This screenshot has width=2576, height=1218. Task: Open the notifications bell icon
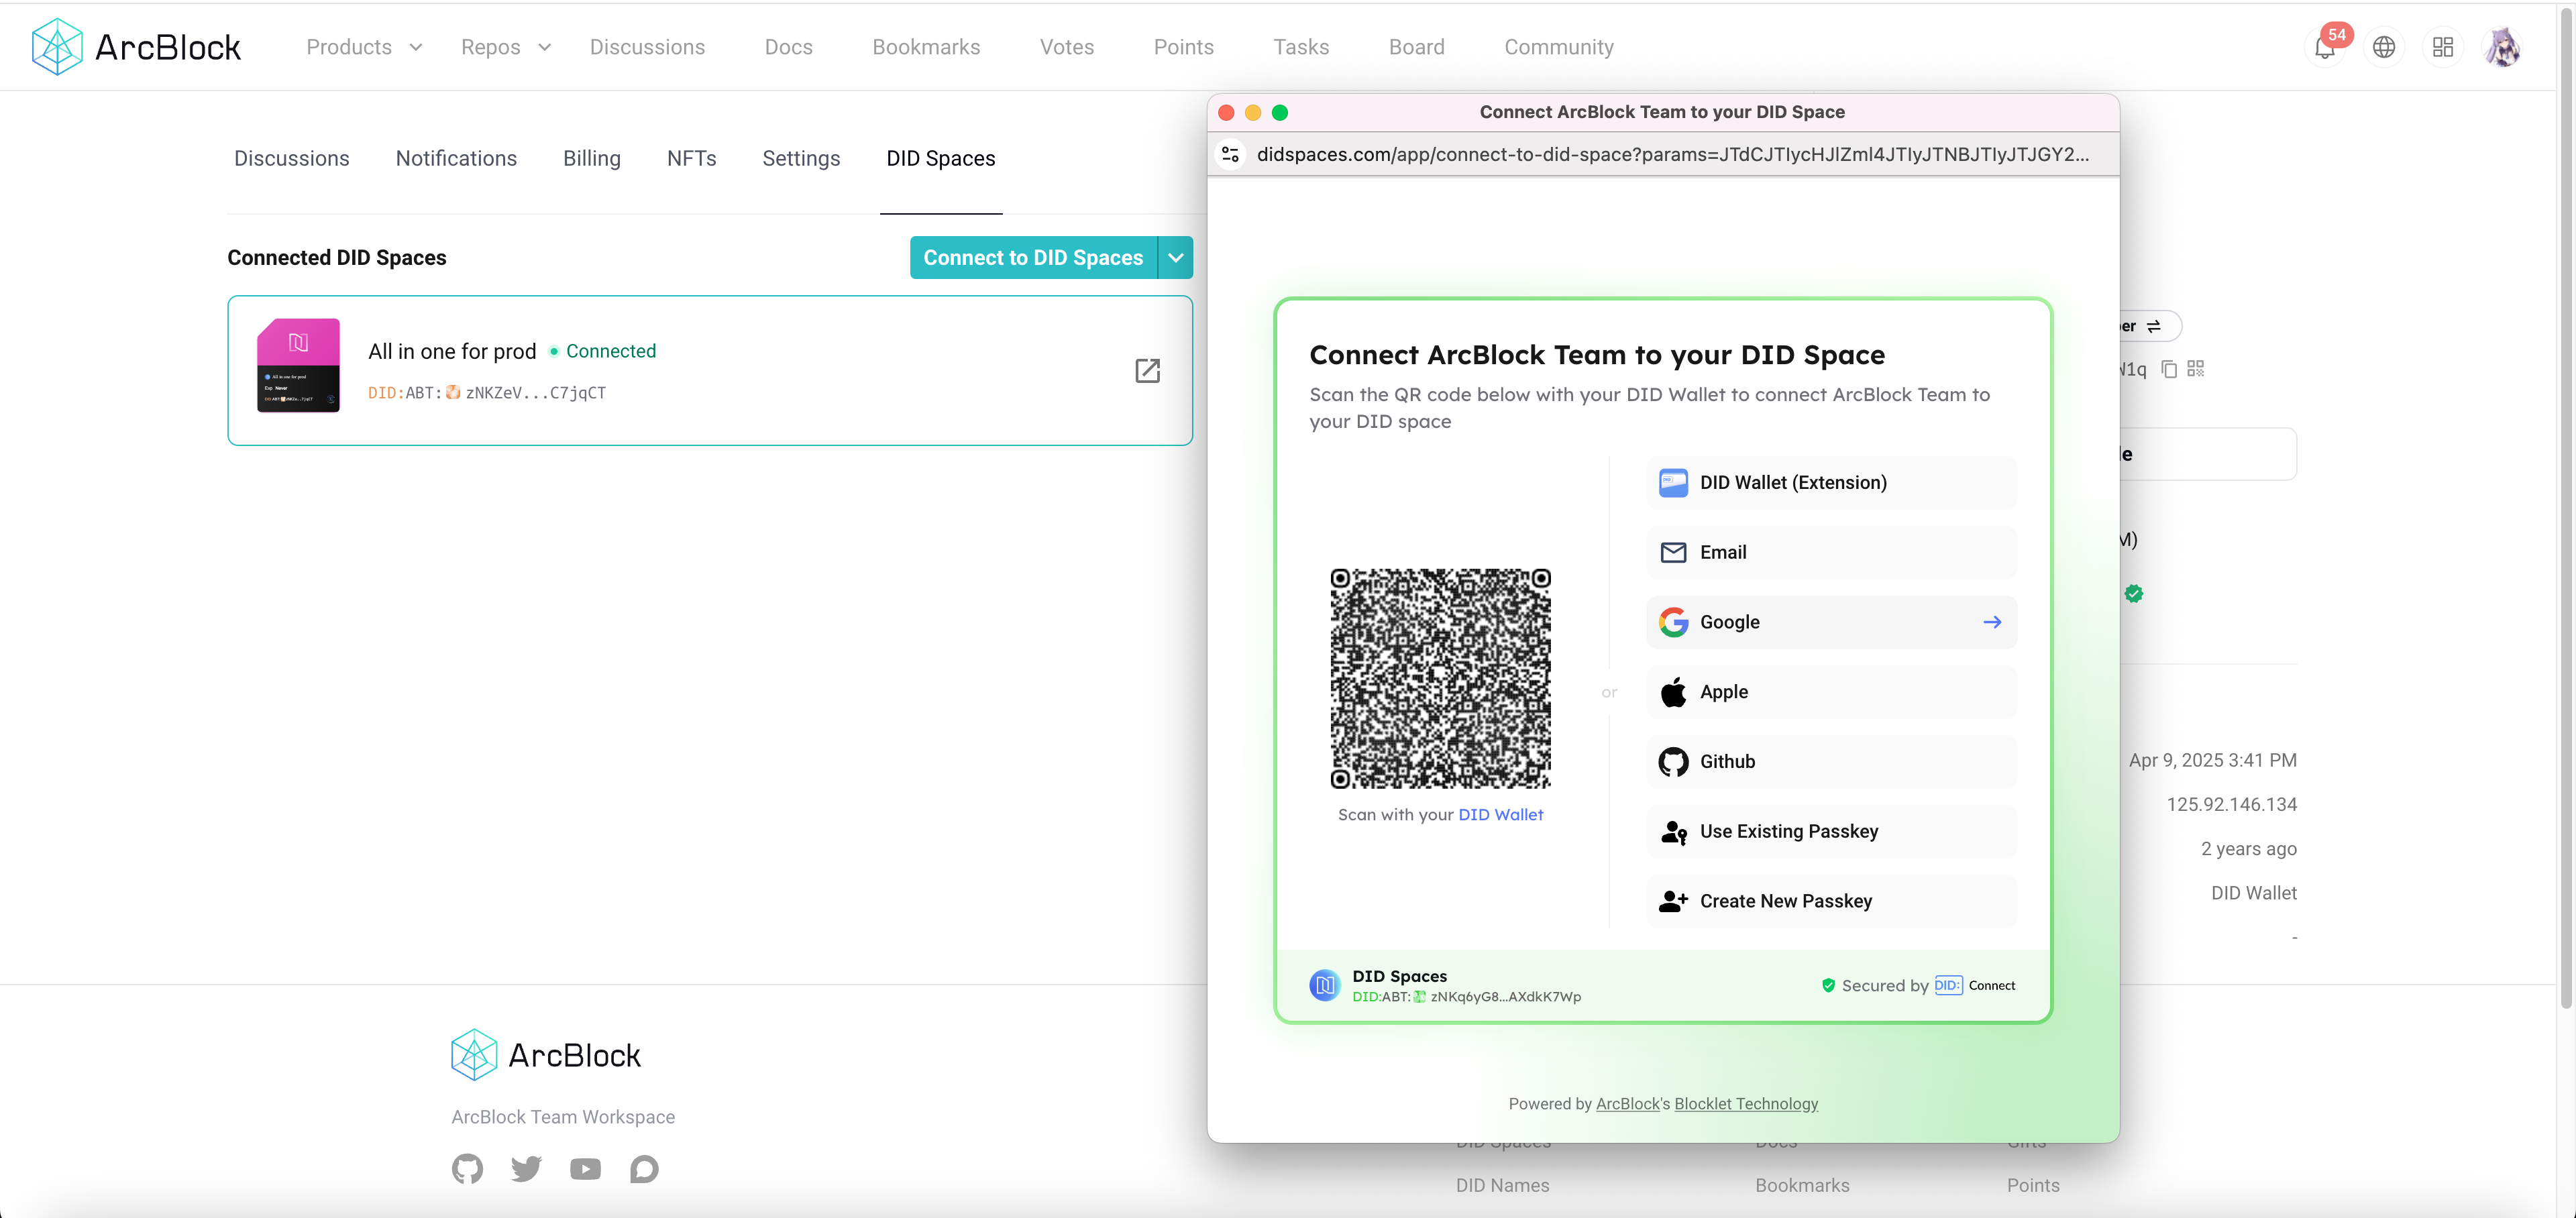tap(2324, 48)
